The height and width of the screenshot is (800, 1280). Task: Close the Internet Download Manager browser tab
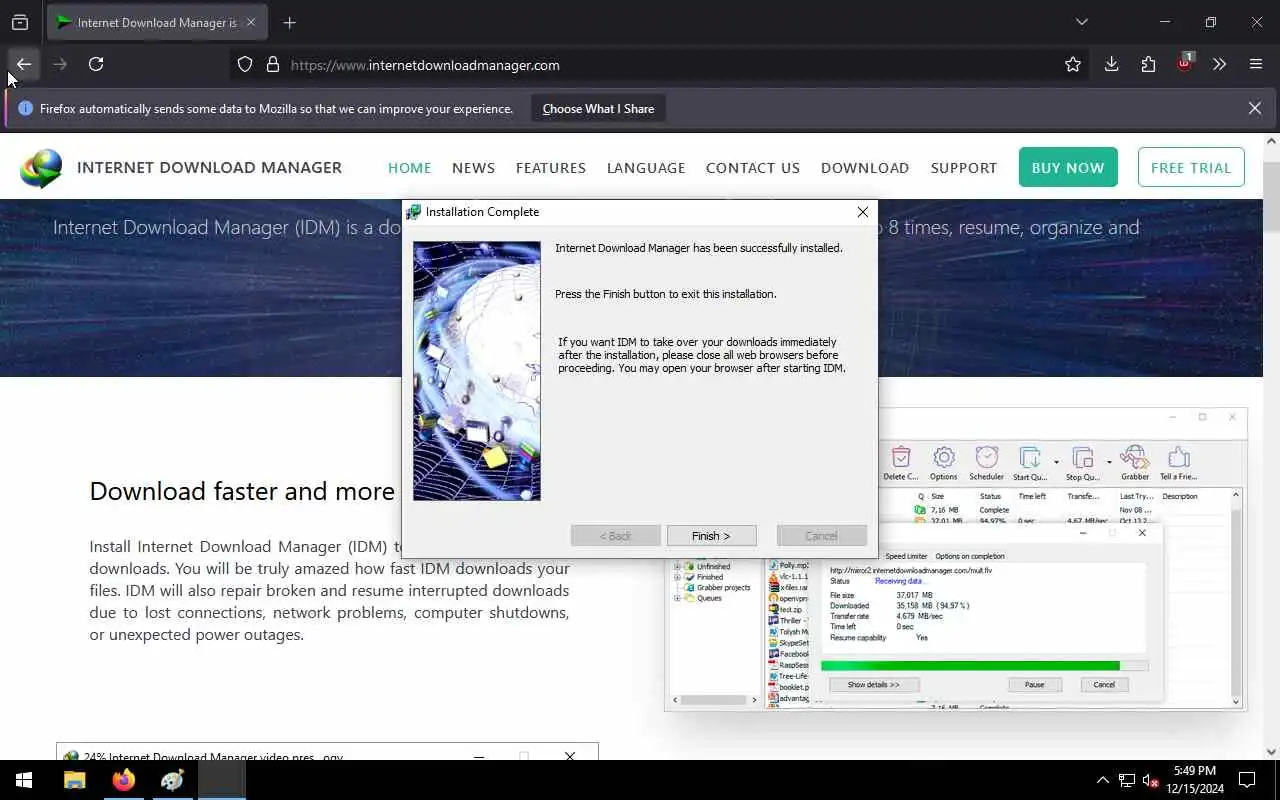coord(251,22)
